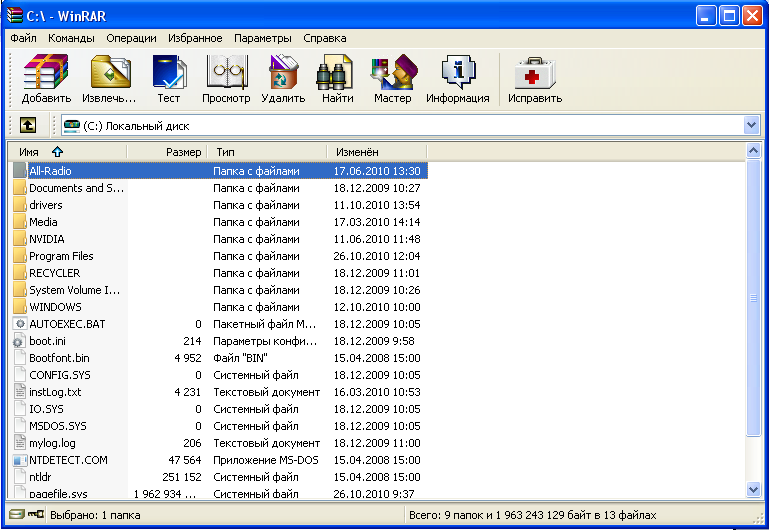Click the folder icon of drivers
This screenshot has width=769, height=530.
pos(20,205)
